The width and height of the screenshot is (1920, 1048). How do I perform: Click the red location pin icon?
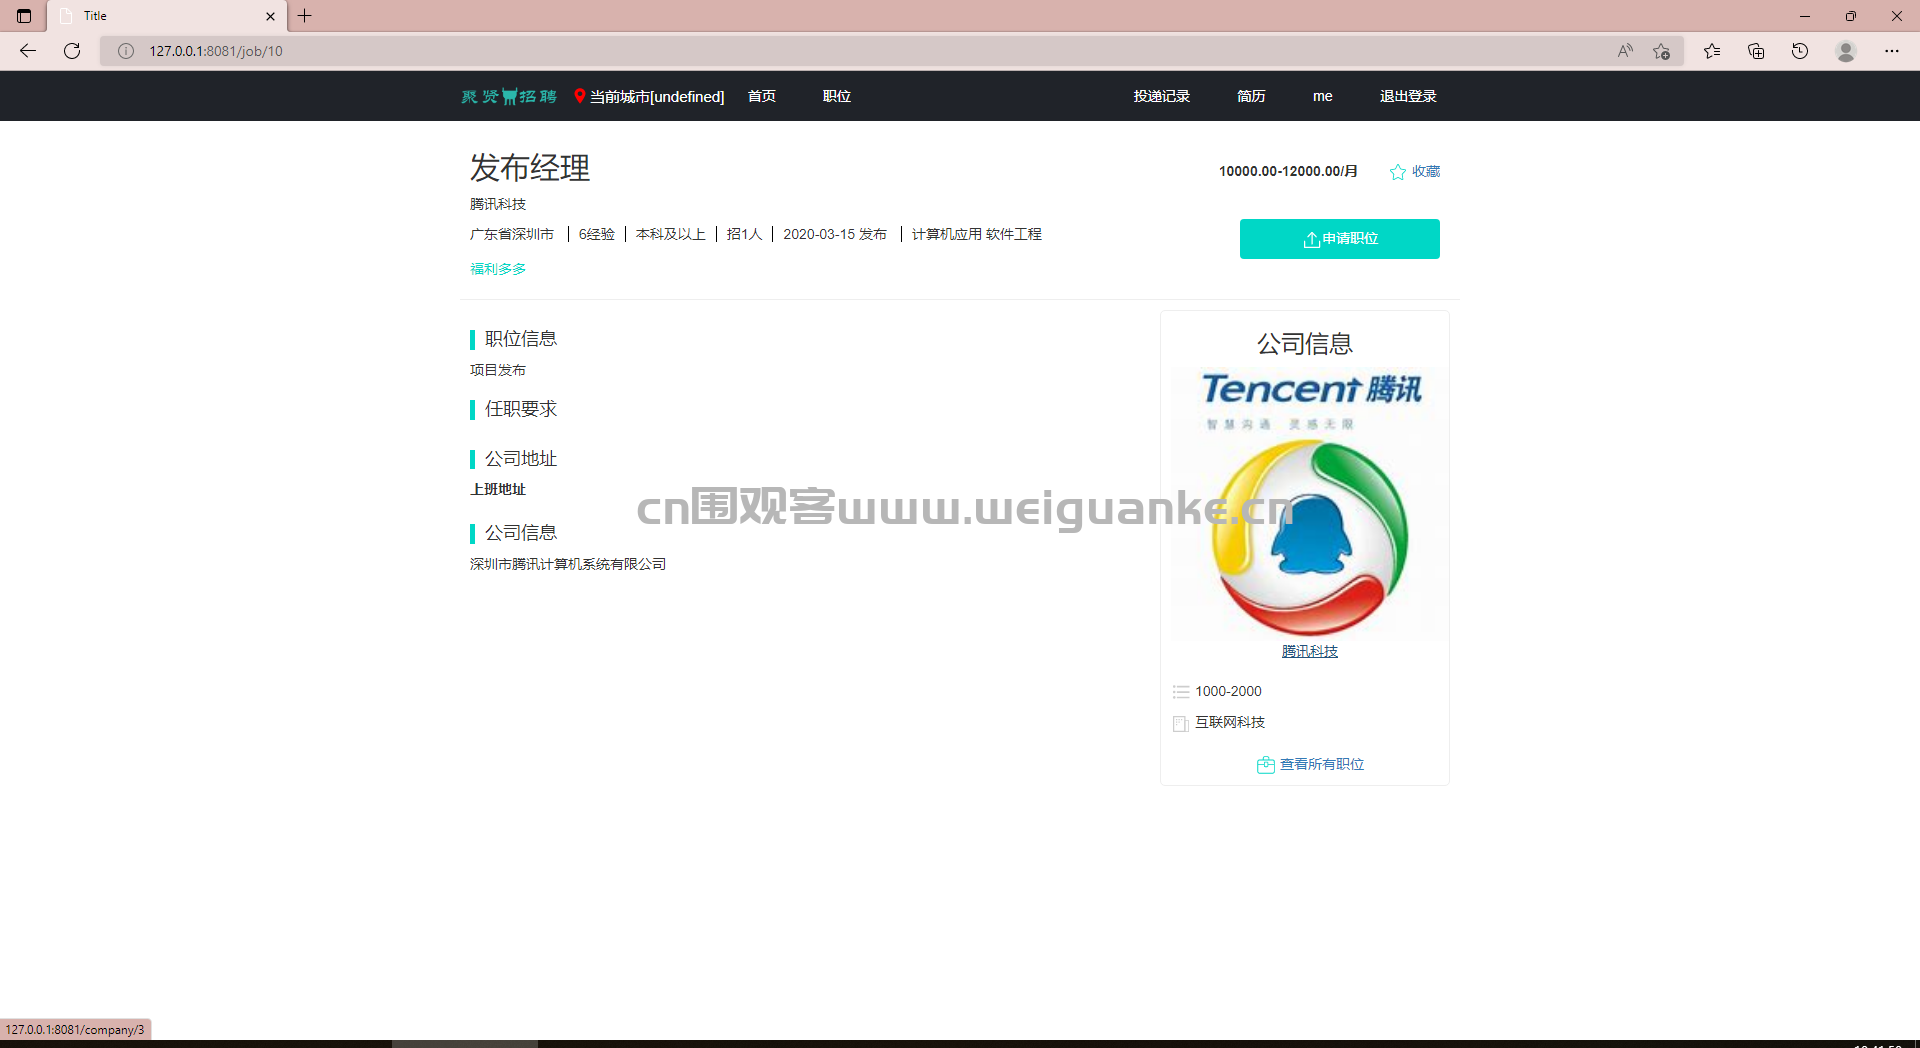pos(579,96)
